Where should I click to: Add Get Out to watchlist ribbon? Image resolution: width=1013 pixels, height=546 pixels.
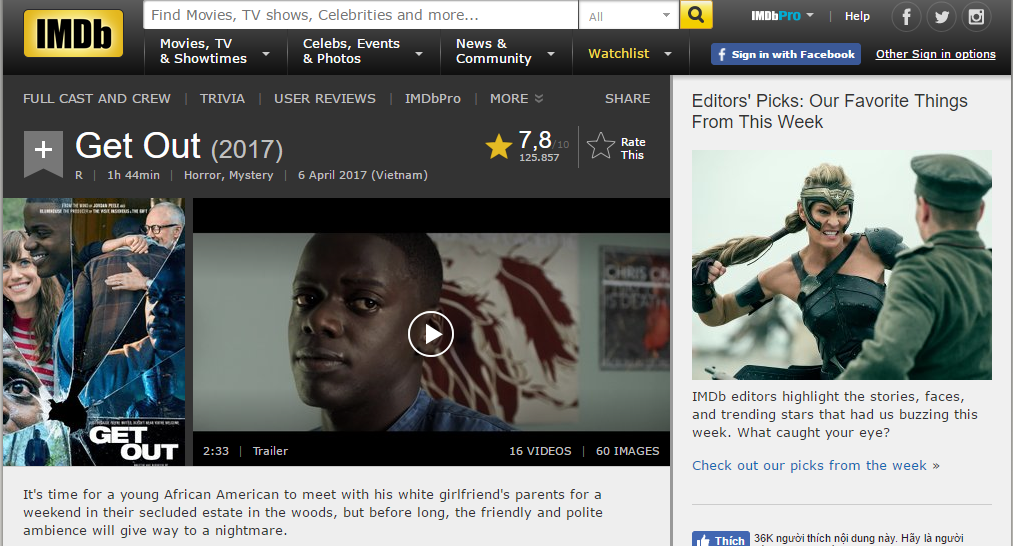click(43, 153)
